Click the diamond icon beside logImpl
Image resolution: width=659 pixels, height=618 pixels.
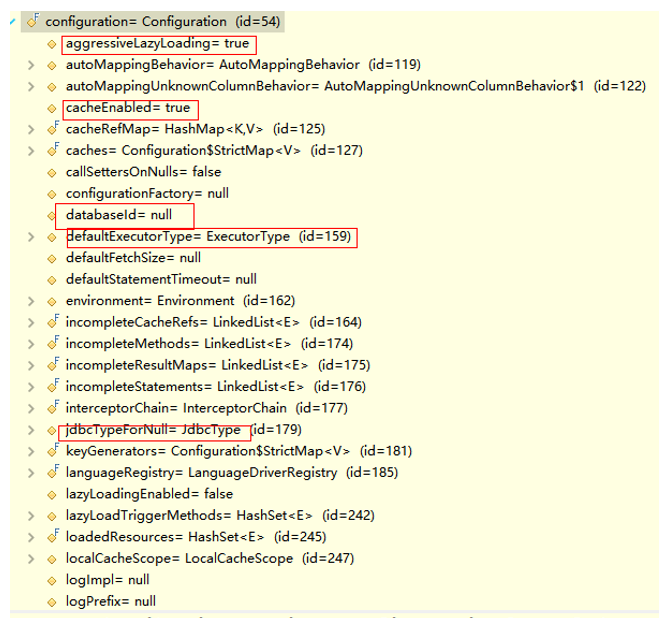pos(52,581)
